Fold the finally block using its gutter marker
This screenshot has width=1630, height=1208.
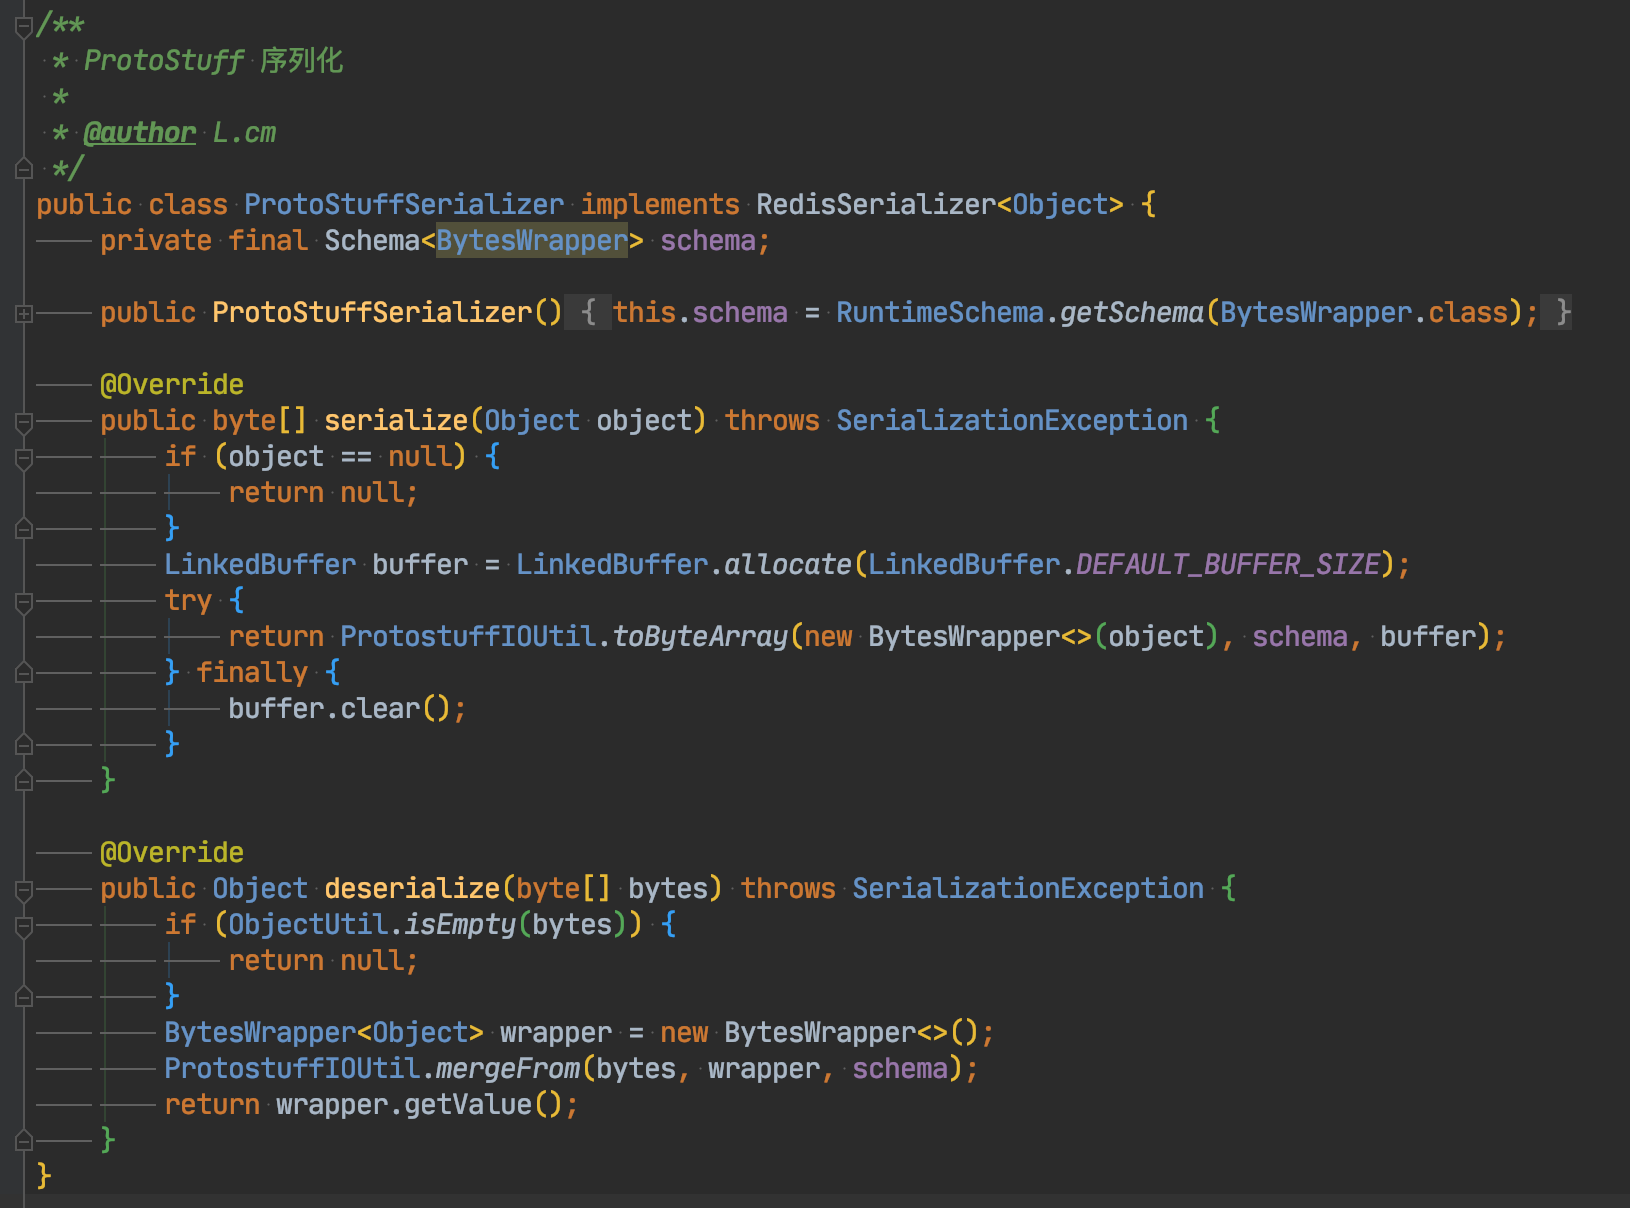click(24, 673)
